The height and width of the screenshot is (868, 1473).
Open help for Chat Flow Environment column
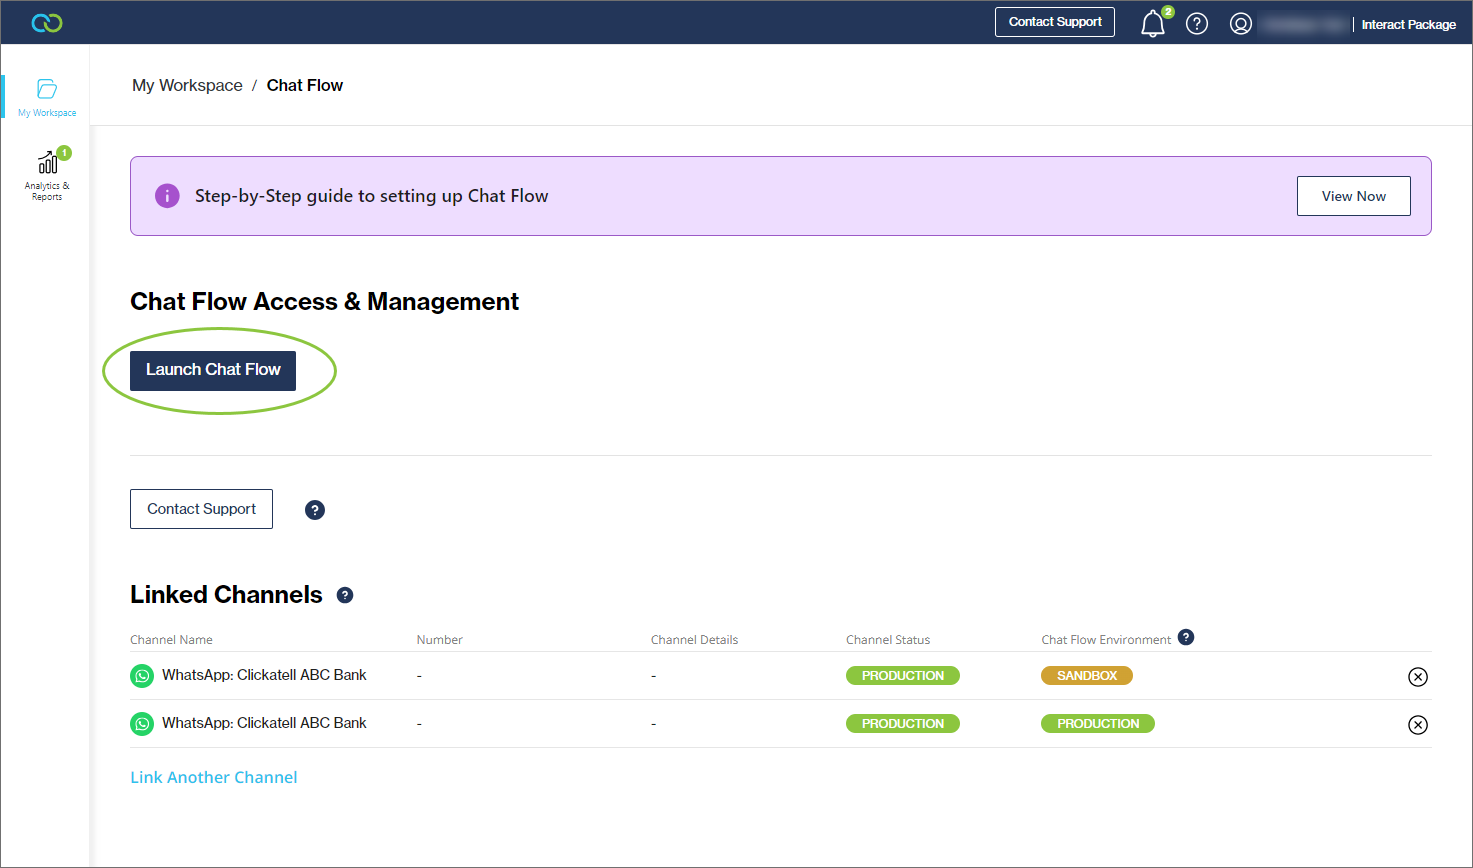tap(1186, 637)
